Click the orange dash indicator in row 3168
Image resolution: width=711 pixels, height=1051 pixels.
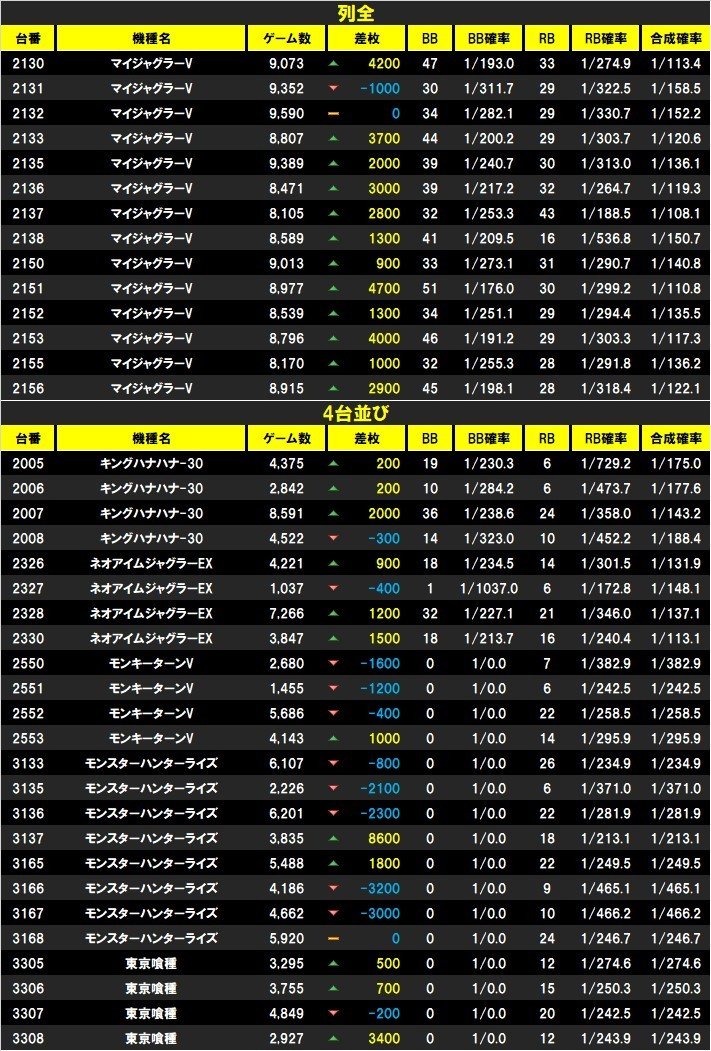tap(334, 938)
